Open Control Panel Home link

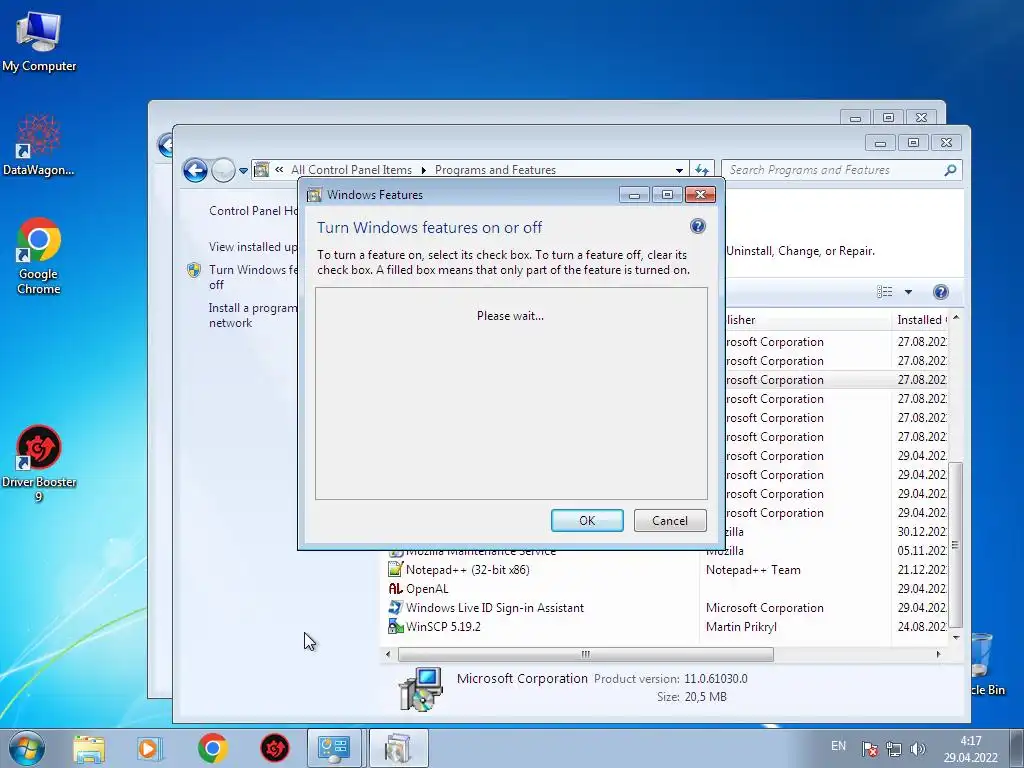[x=254, y=211]
